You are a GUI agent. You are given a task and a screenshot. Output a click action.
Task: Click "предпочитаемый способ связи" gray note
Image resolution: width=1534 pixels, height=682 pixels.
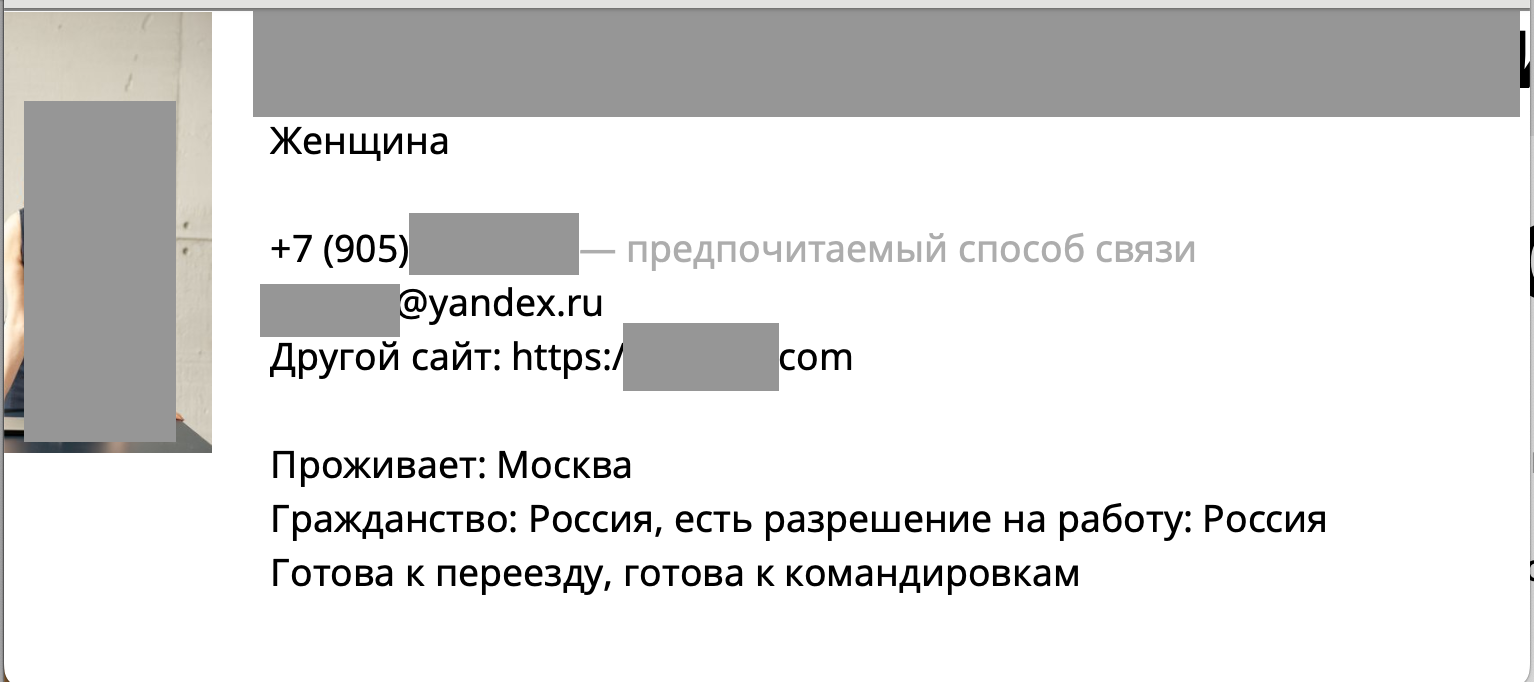[911, 249]
